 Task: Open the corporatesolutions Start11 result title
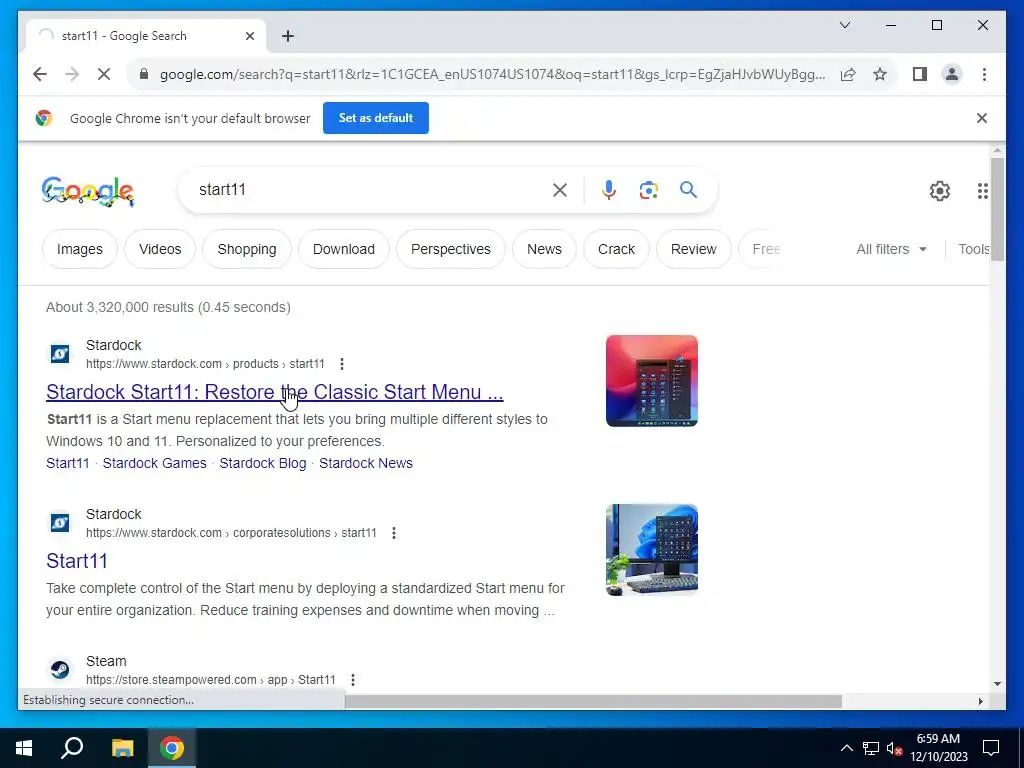(x=76, y=561)
